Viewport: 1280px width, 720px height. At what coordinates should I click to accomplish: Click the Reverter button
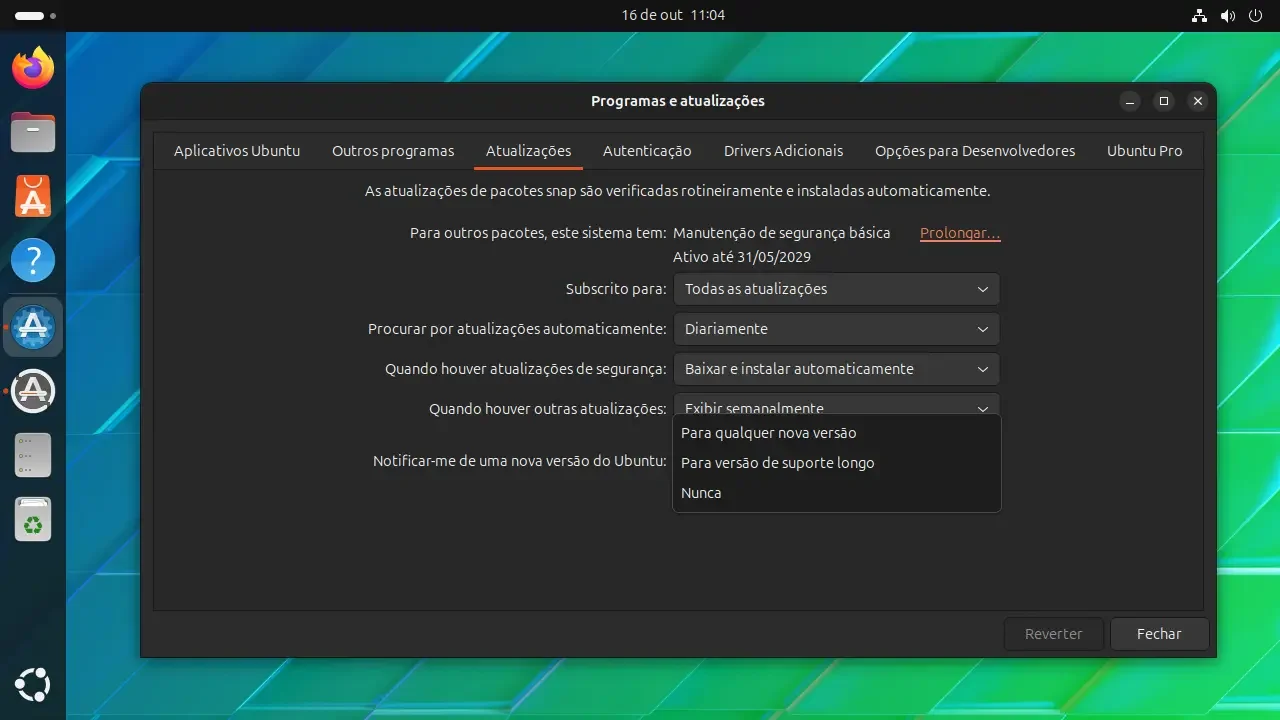(x=1054, y=634)
